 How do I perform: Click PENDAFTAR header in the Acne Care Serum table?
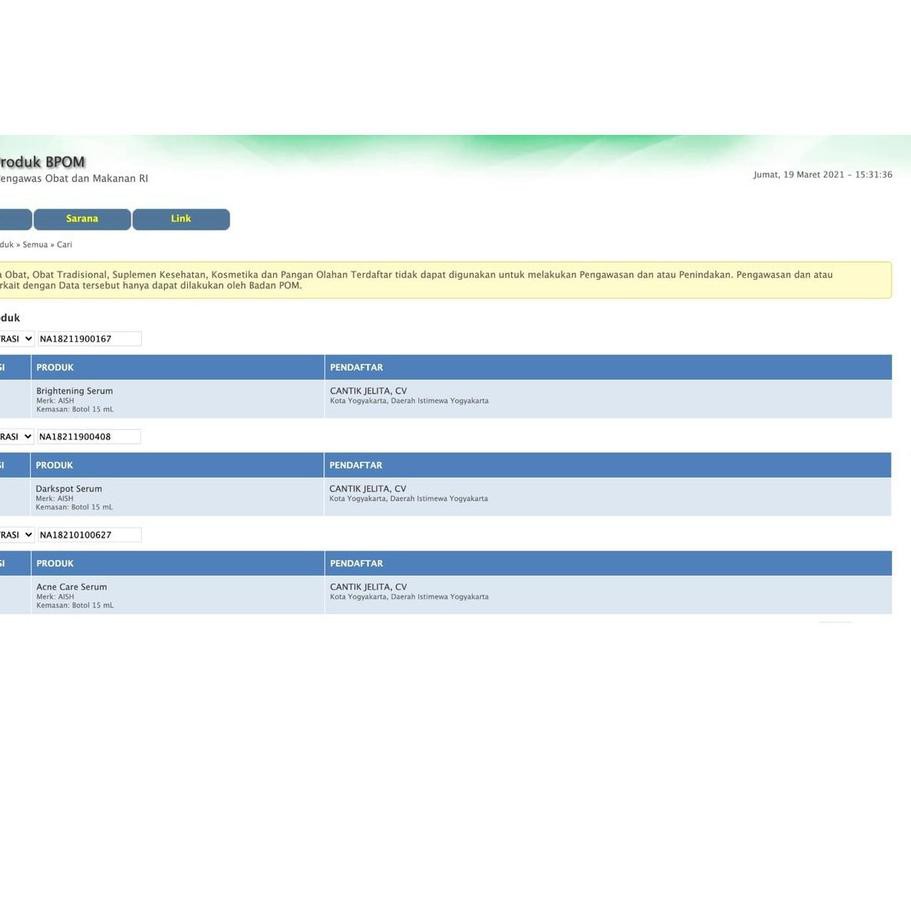tap(357, 564)
